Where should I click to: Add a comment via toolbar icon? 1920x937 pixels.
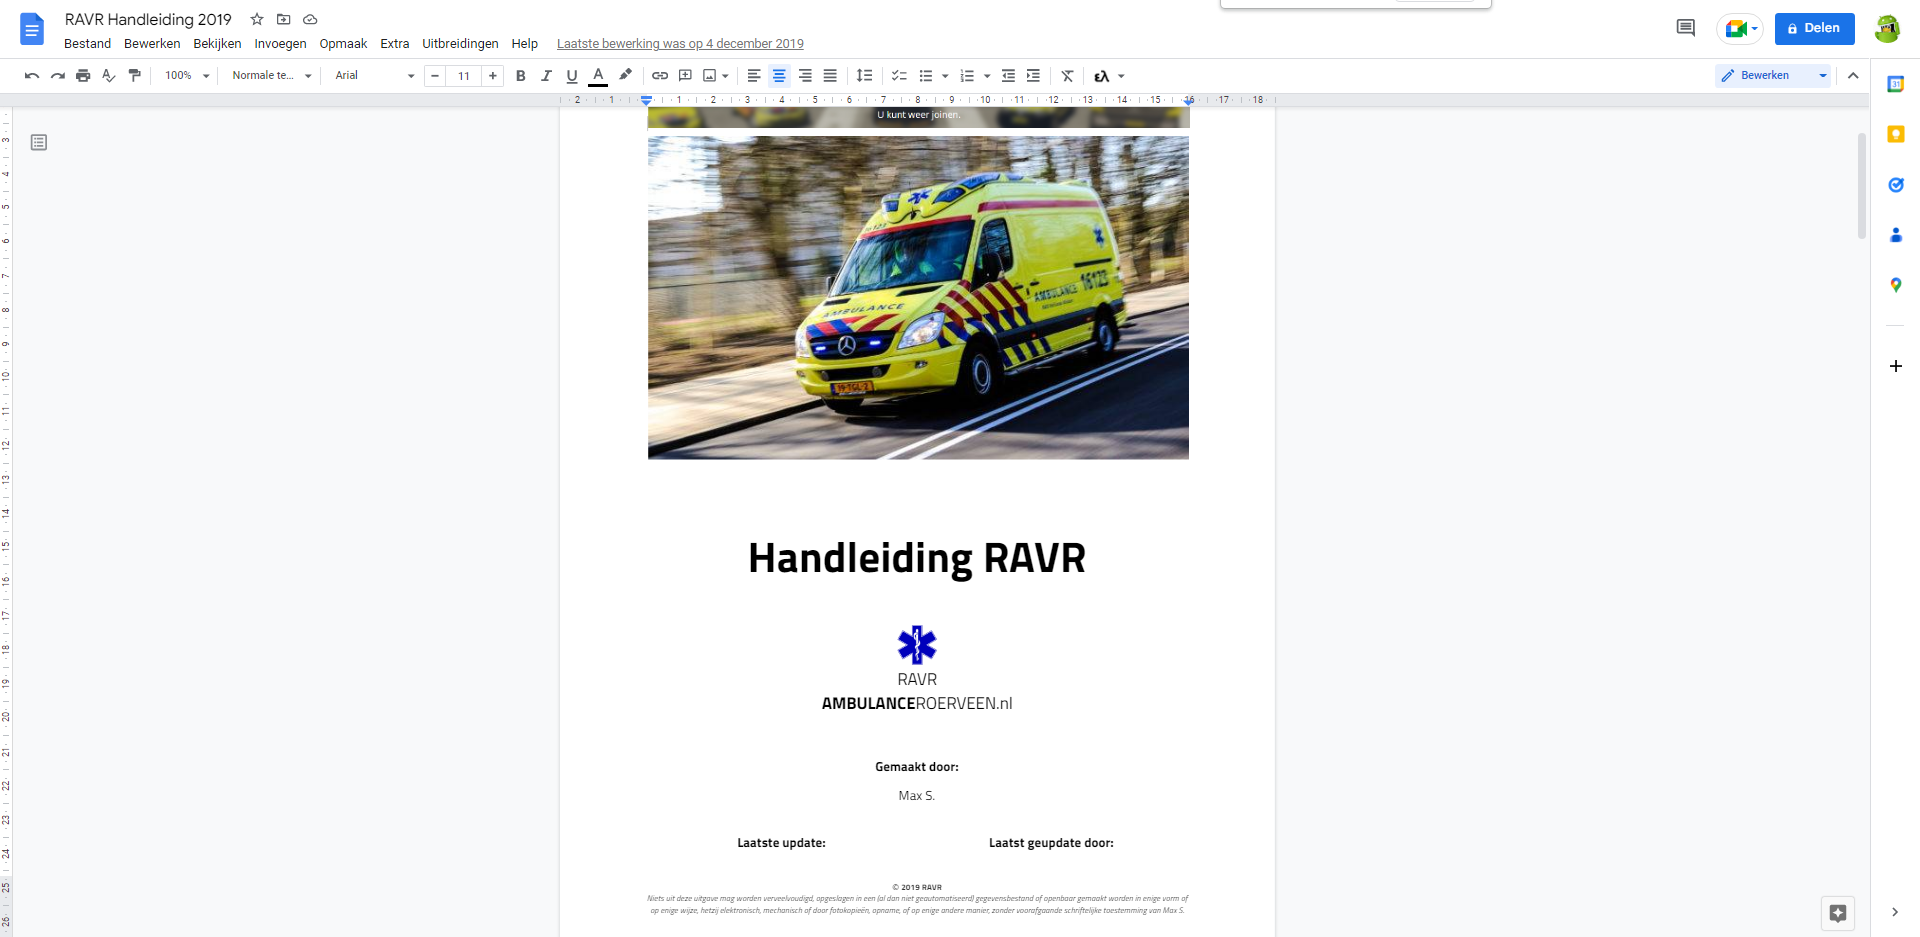click(x=685, y=76)
